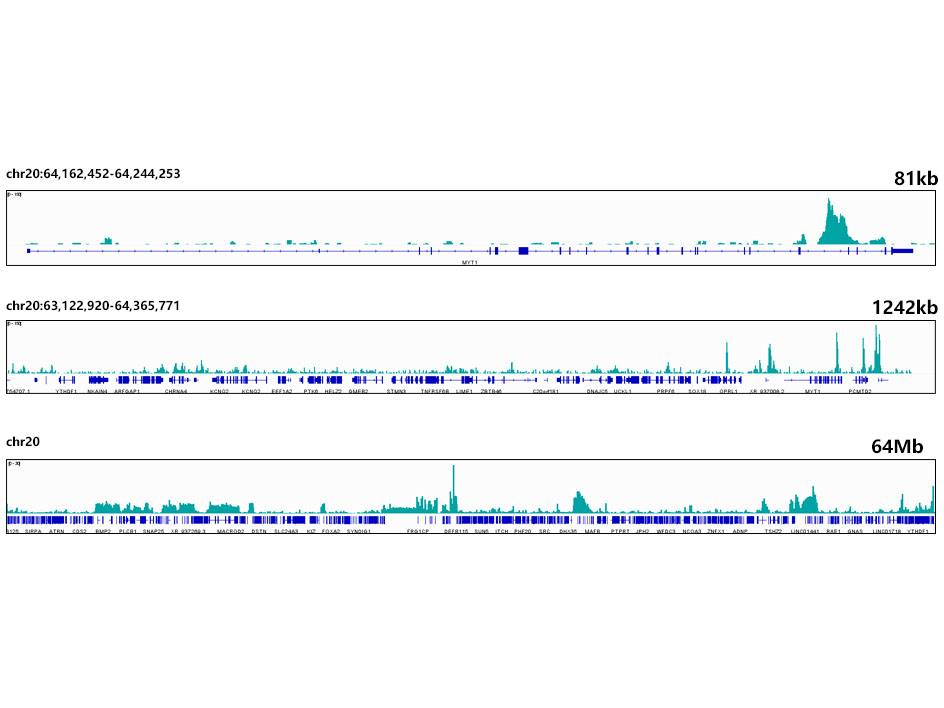Click the SRC gene label in chr20 track
Image resolution: width=944 pixels, height=708 pixels.
coord(545,532)
